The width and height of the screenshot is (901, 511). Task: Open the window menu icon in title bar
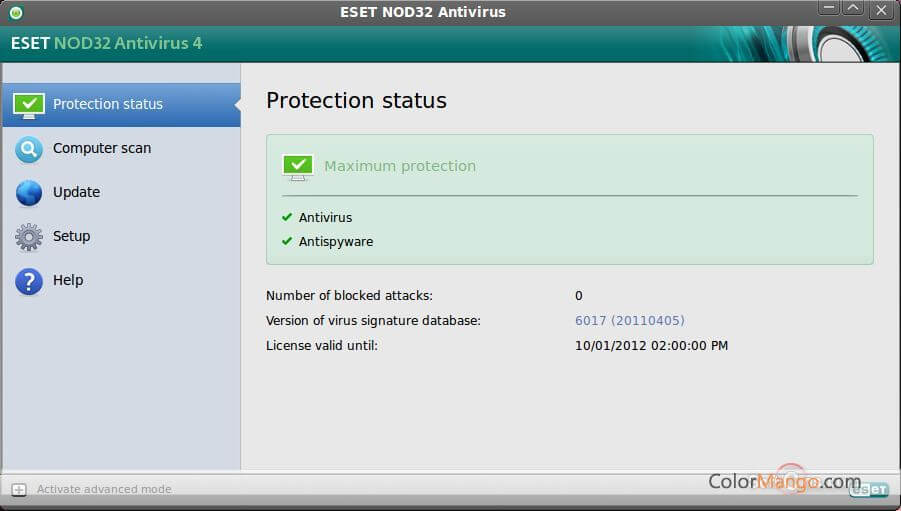tap(15, 12)
